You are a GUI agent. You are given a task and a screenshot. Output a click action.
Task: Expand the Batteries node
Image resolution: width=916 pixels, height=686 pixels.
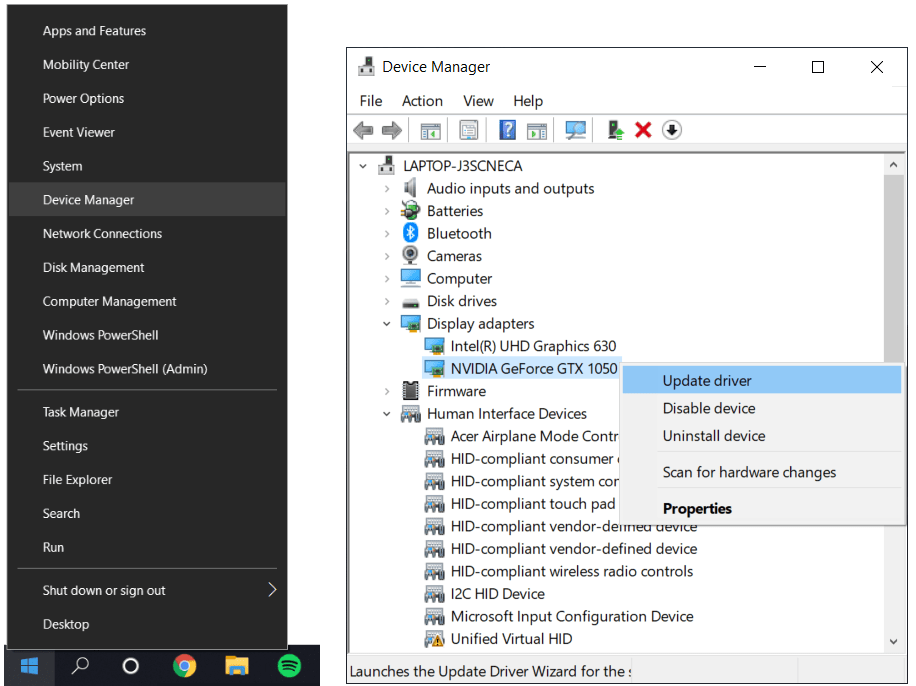(x=387, y=211)
